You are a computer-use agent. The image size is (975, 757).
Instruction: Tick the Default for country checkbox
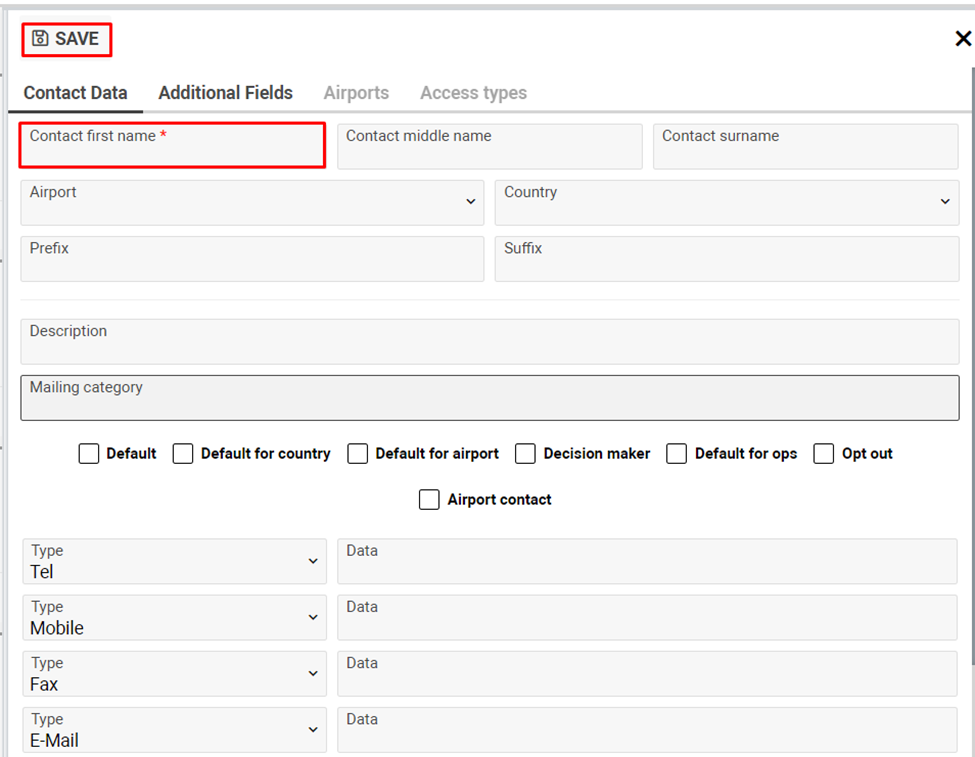point(183,454)
